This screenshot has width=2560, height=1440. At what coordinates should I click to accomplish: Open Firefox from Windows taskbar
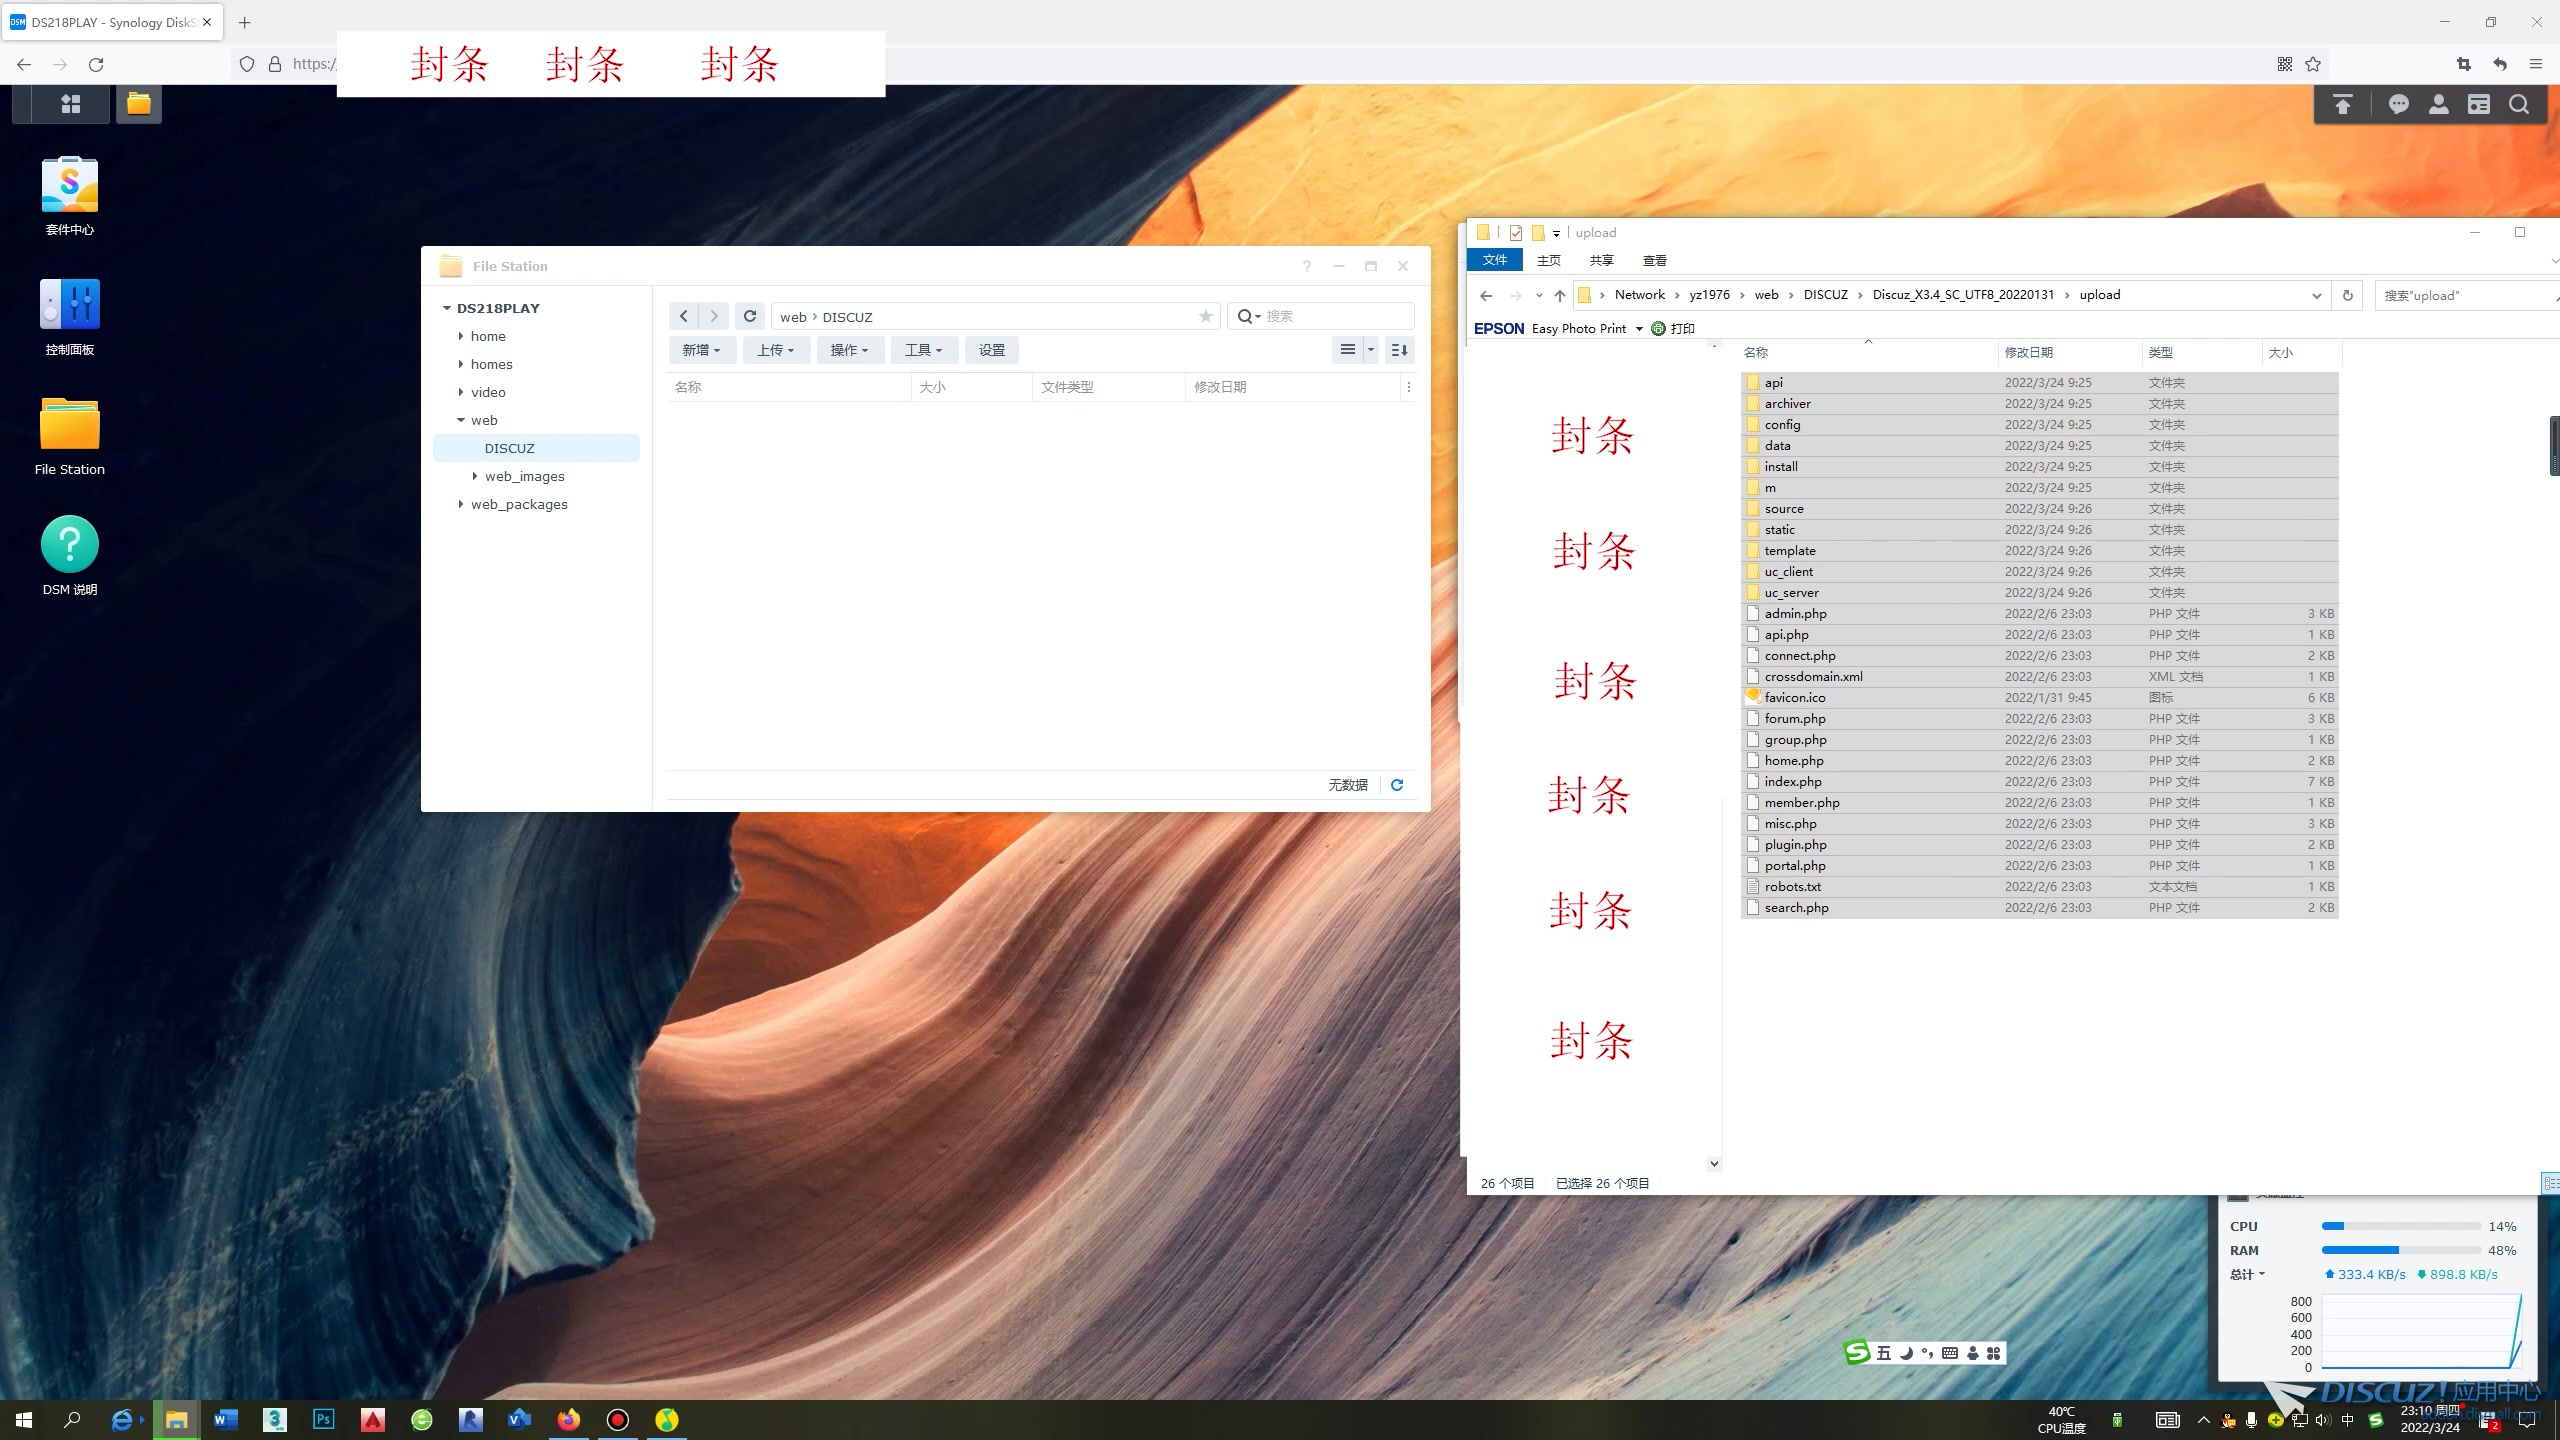pyautogui.click(x=569, y=1420)
